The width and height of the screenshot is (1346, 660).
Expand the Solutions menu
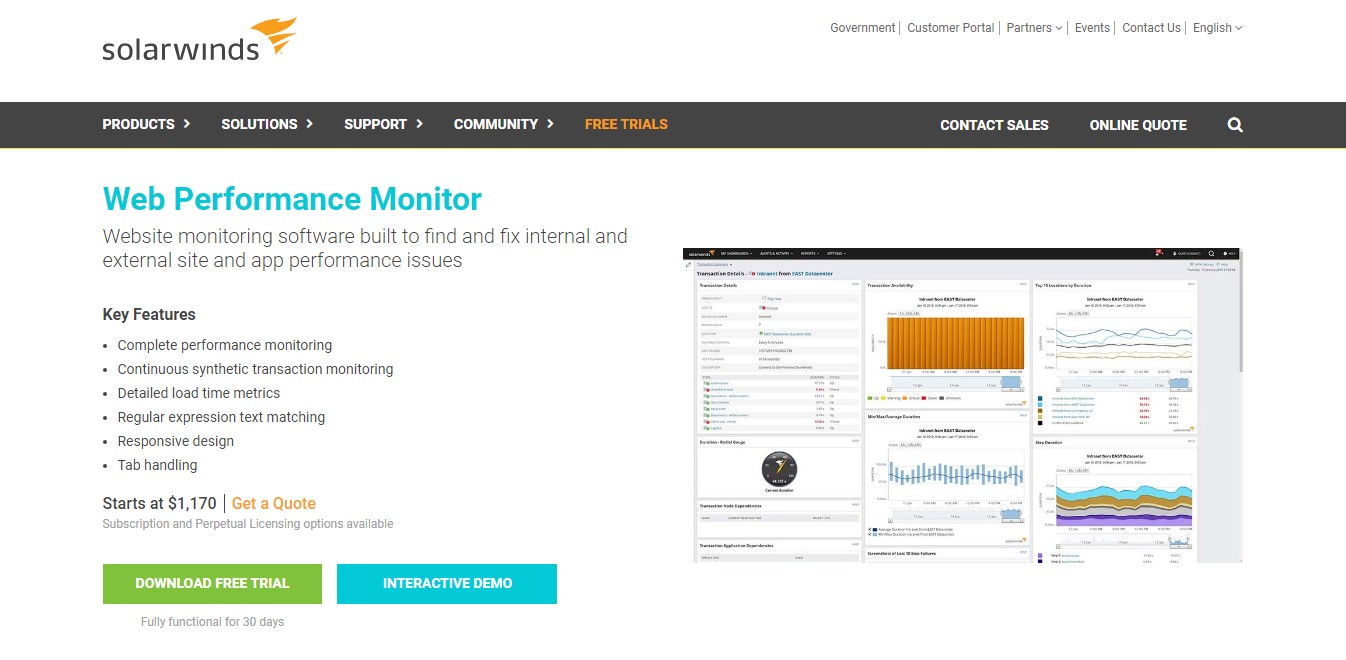267,124
